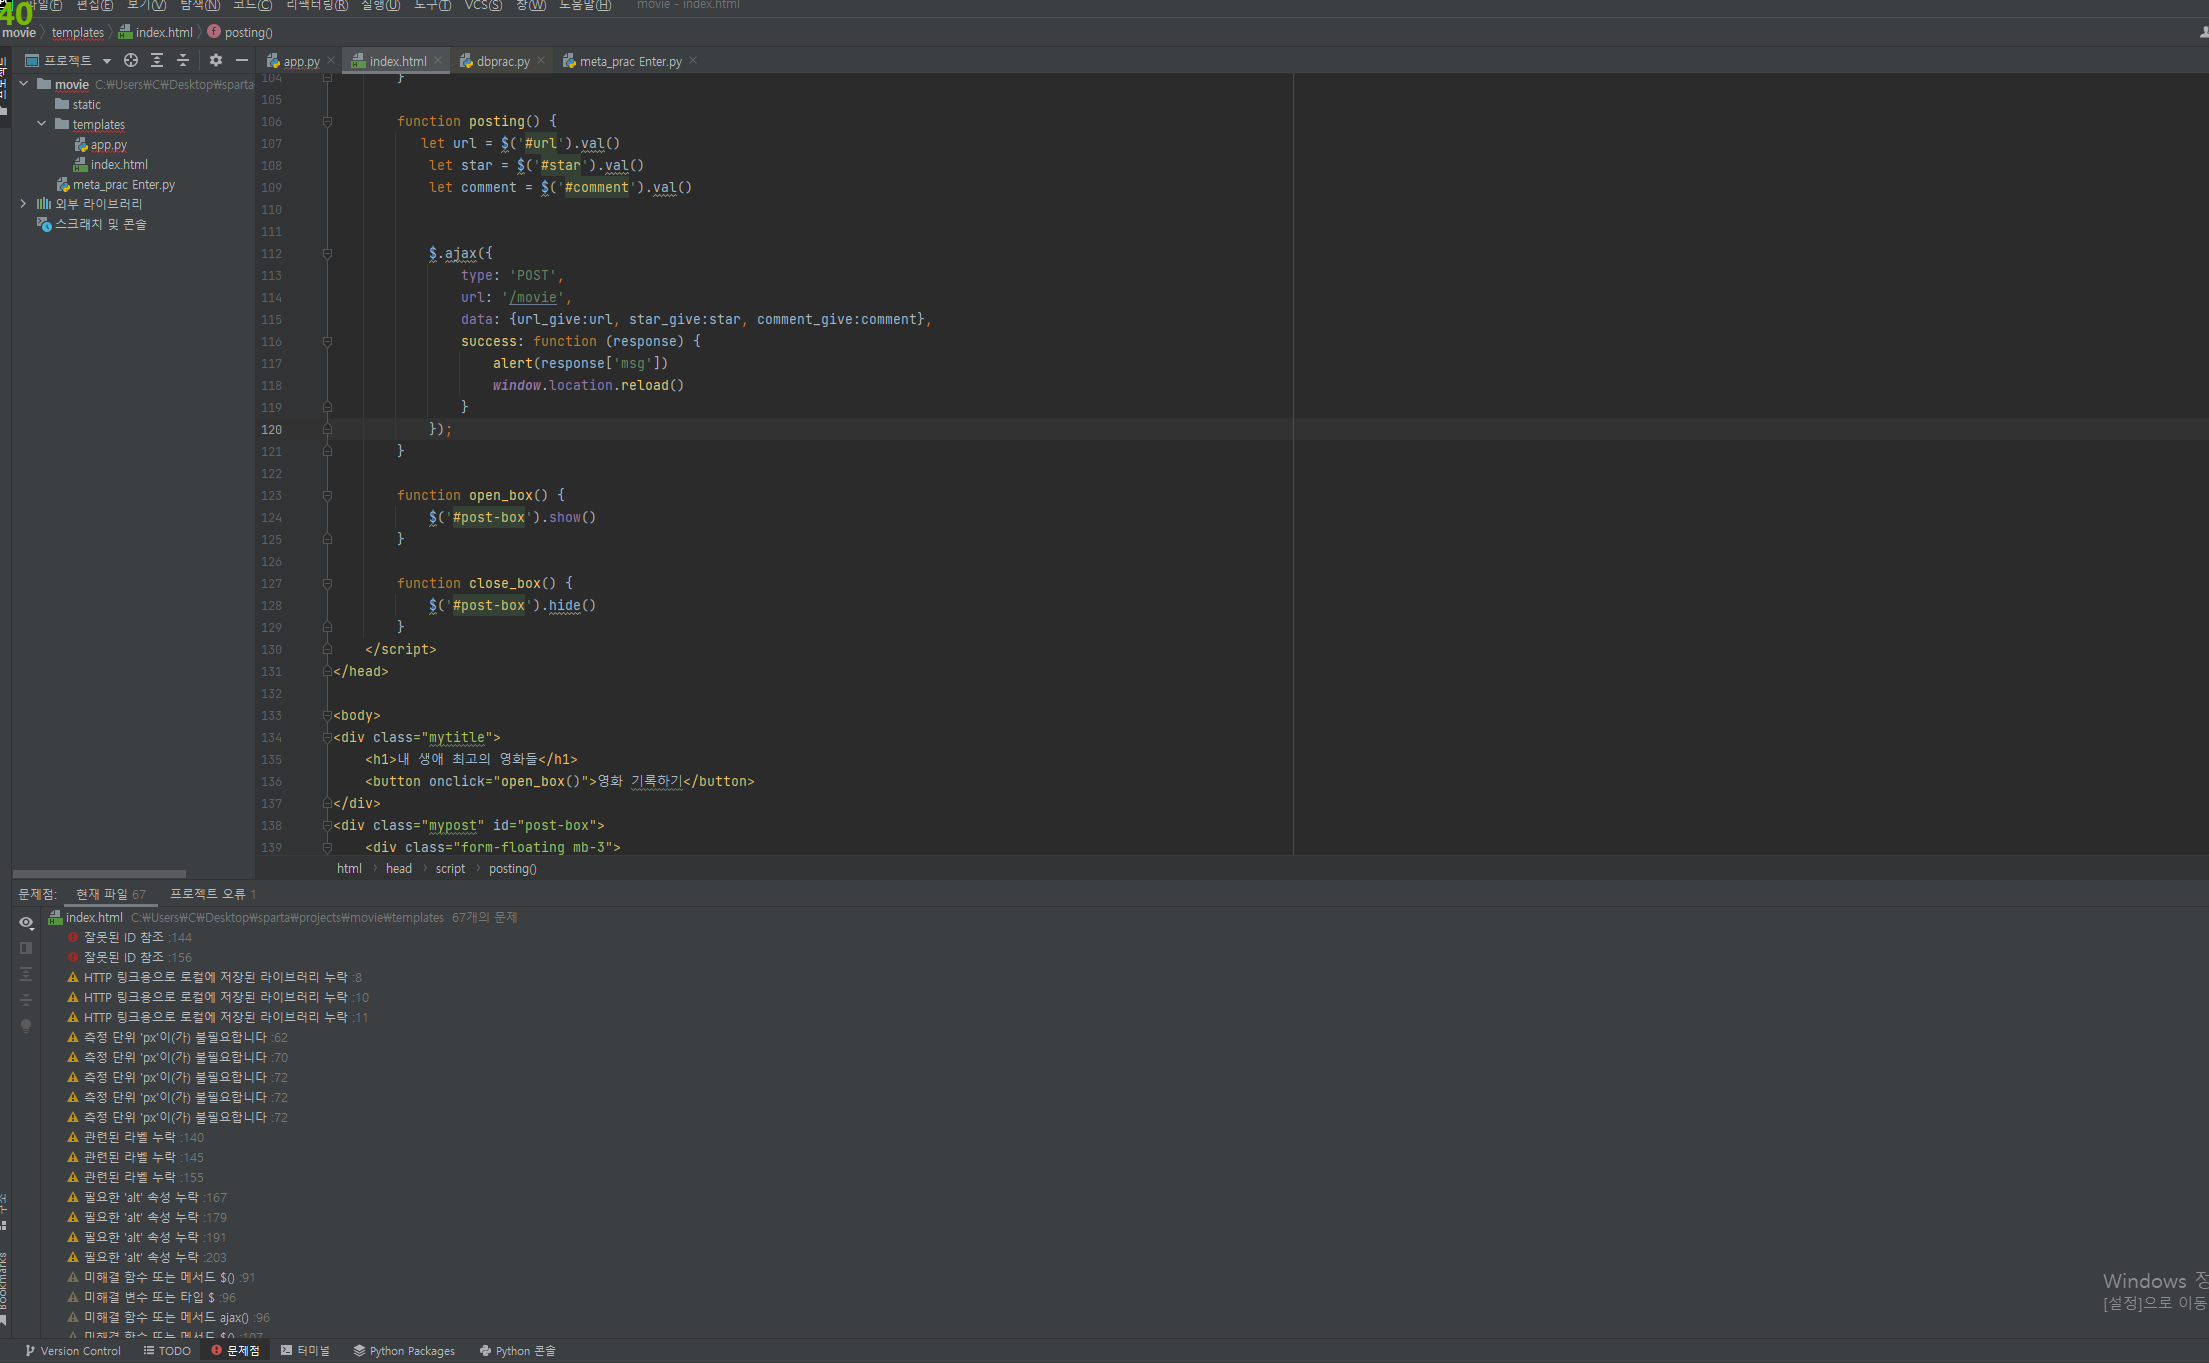Select the 현재 파일 tab in Problems
Screen dimensions: 2209x1363
110,894
